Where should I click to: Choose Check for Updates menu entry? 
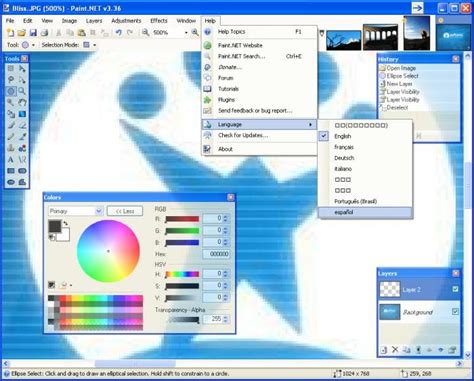click(x=260, y=135)
